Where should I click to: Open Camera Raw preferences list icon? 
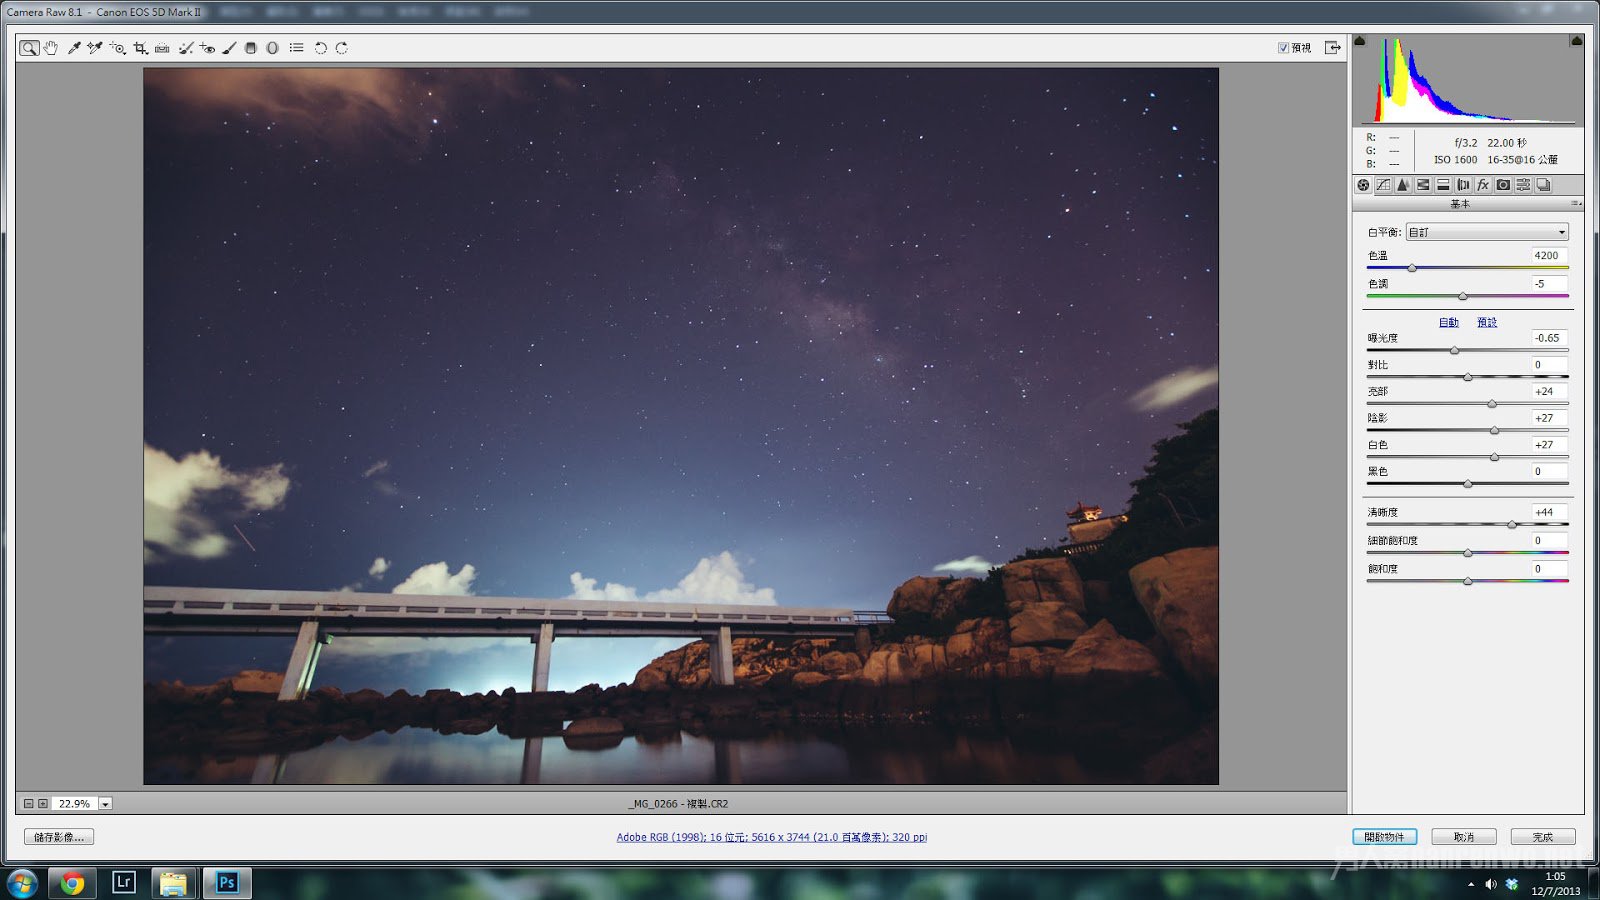point(297,48)
